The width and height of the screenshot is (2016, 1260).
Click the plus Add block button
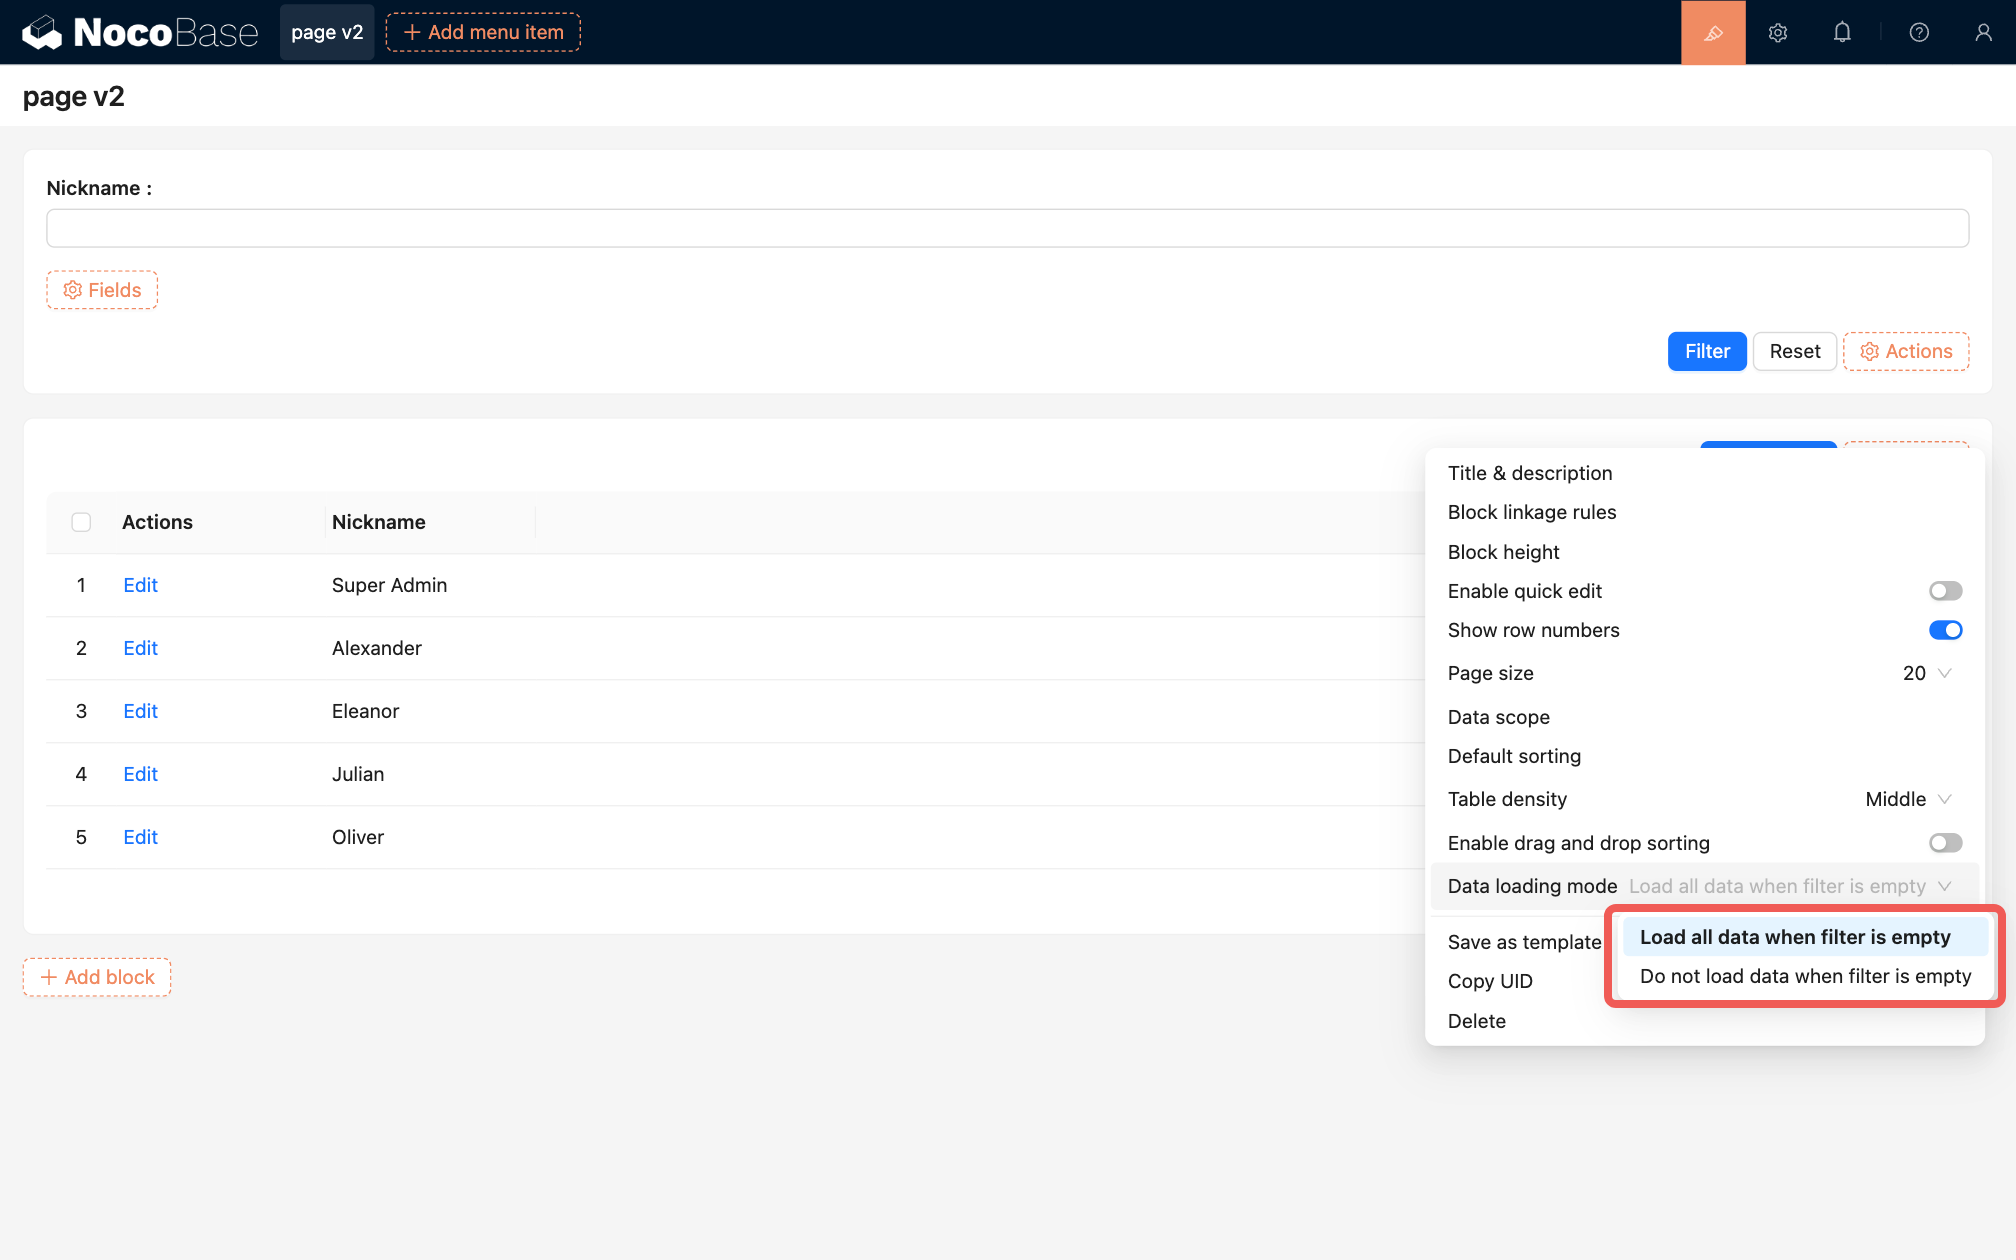97,977
